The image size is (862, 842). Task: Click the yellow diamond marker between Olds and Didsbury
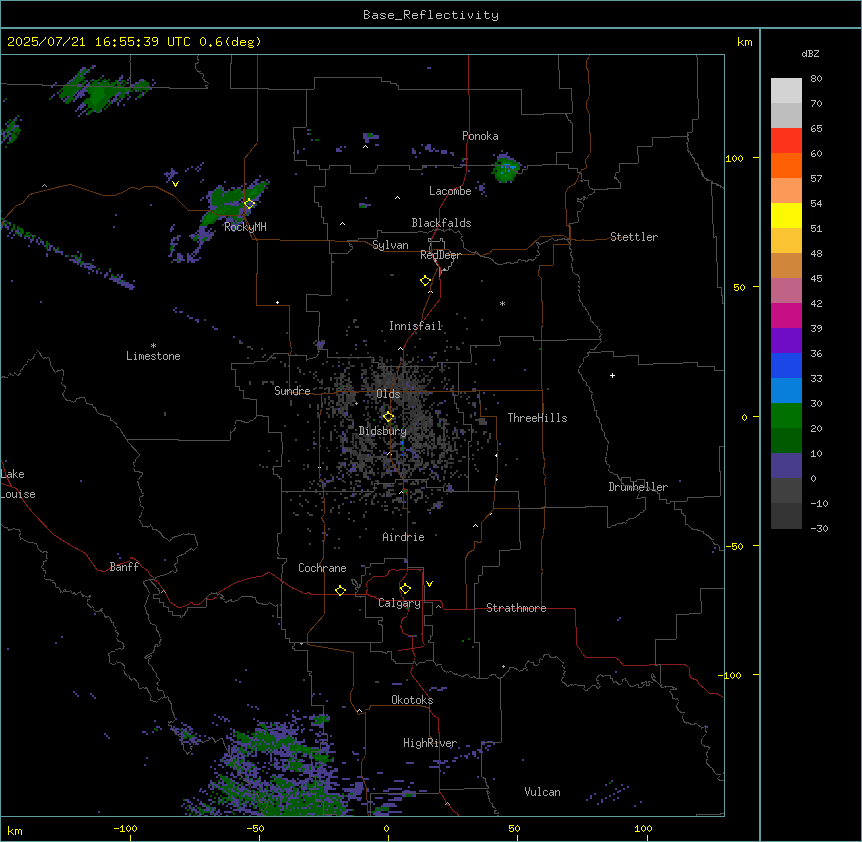coord(389,417)
